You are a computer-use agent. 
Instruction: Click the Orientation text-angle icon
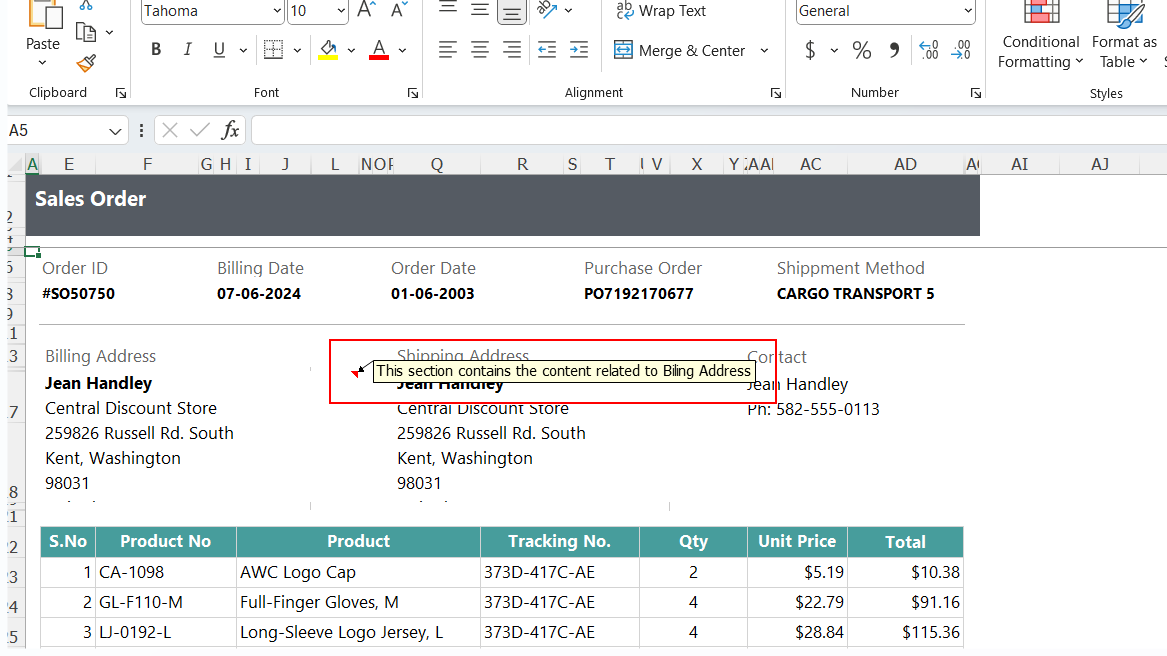(547, 10)
